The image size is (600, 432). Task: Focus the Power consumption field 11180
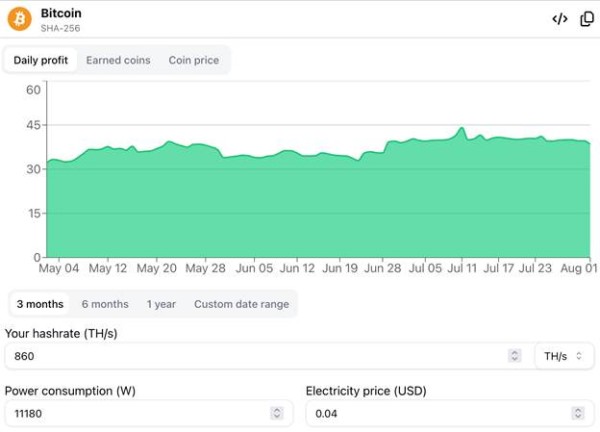pos(148,414)
